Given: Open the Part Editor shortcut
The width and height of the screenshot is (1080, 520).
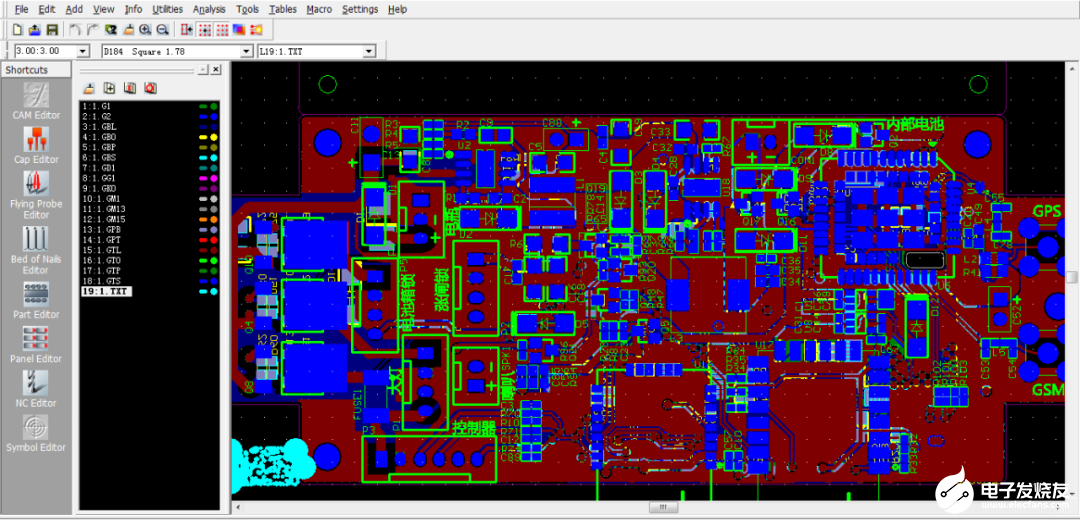Looking at the screenshot, I should click(x=37, y=300).
